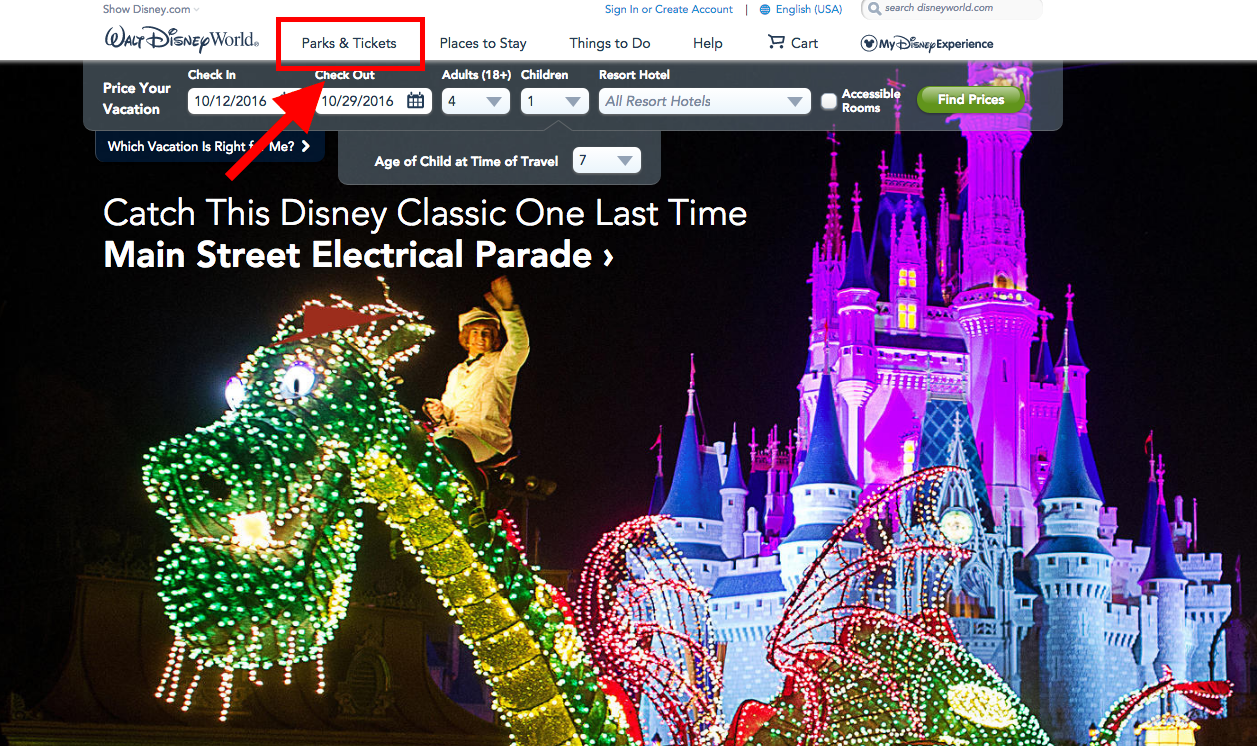The image size is (1257, 746).
Task: Open the child age dropdown
Action: [607, 161]
